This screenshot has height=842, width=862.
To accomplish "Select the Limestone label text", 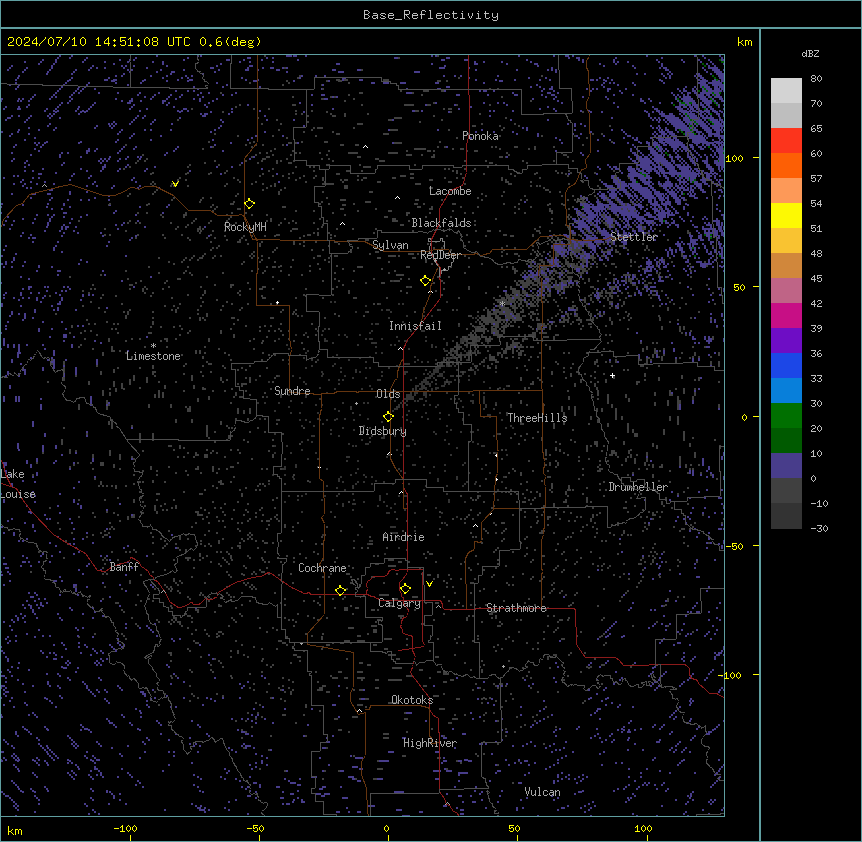I will point(153,356).
